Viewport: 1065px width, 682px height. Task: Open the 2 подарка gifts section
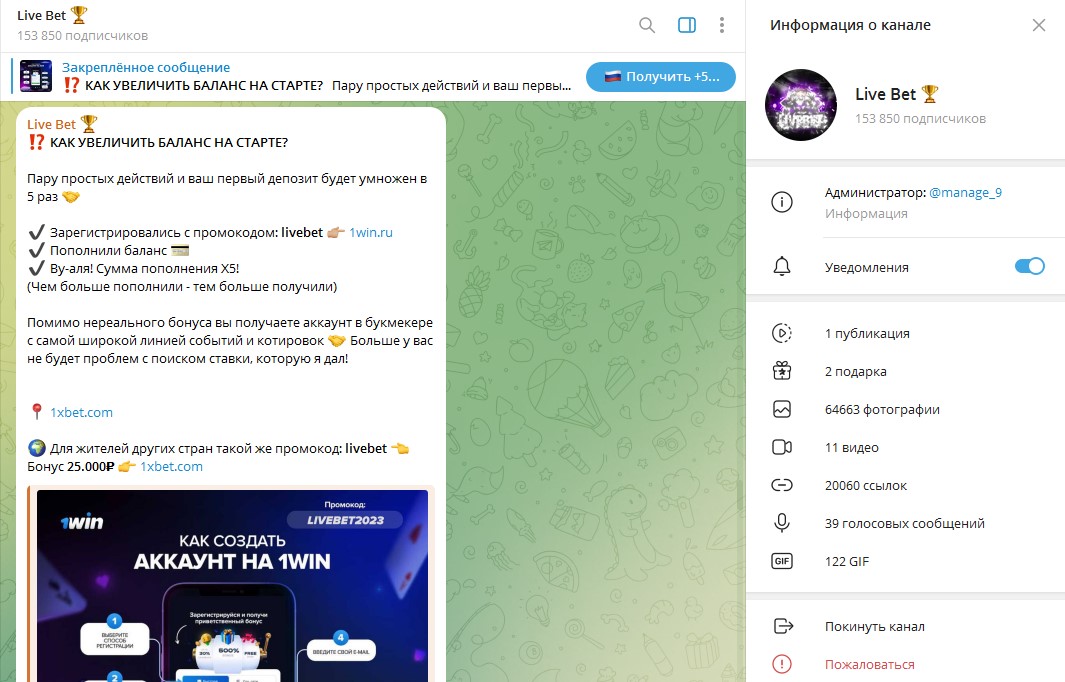click(855, 371)
